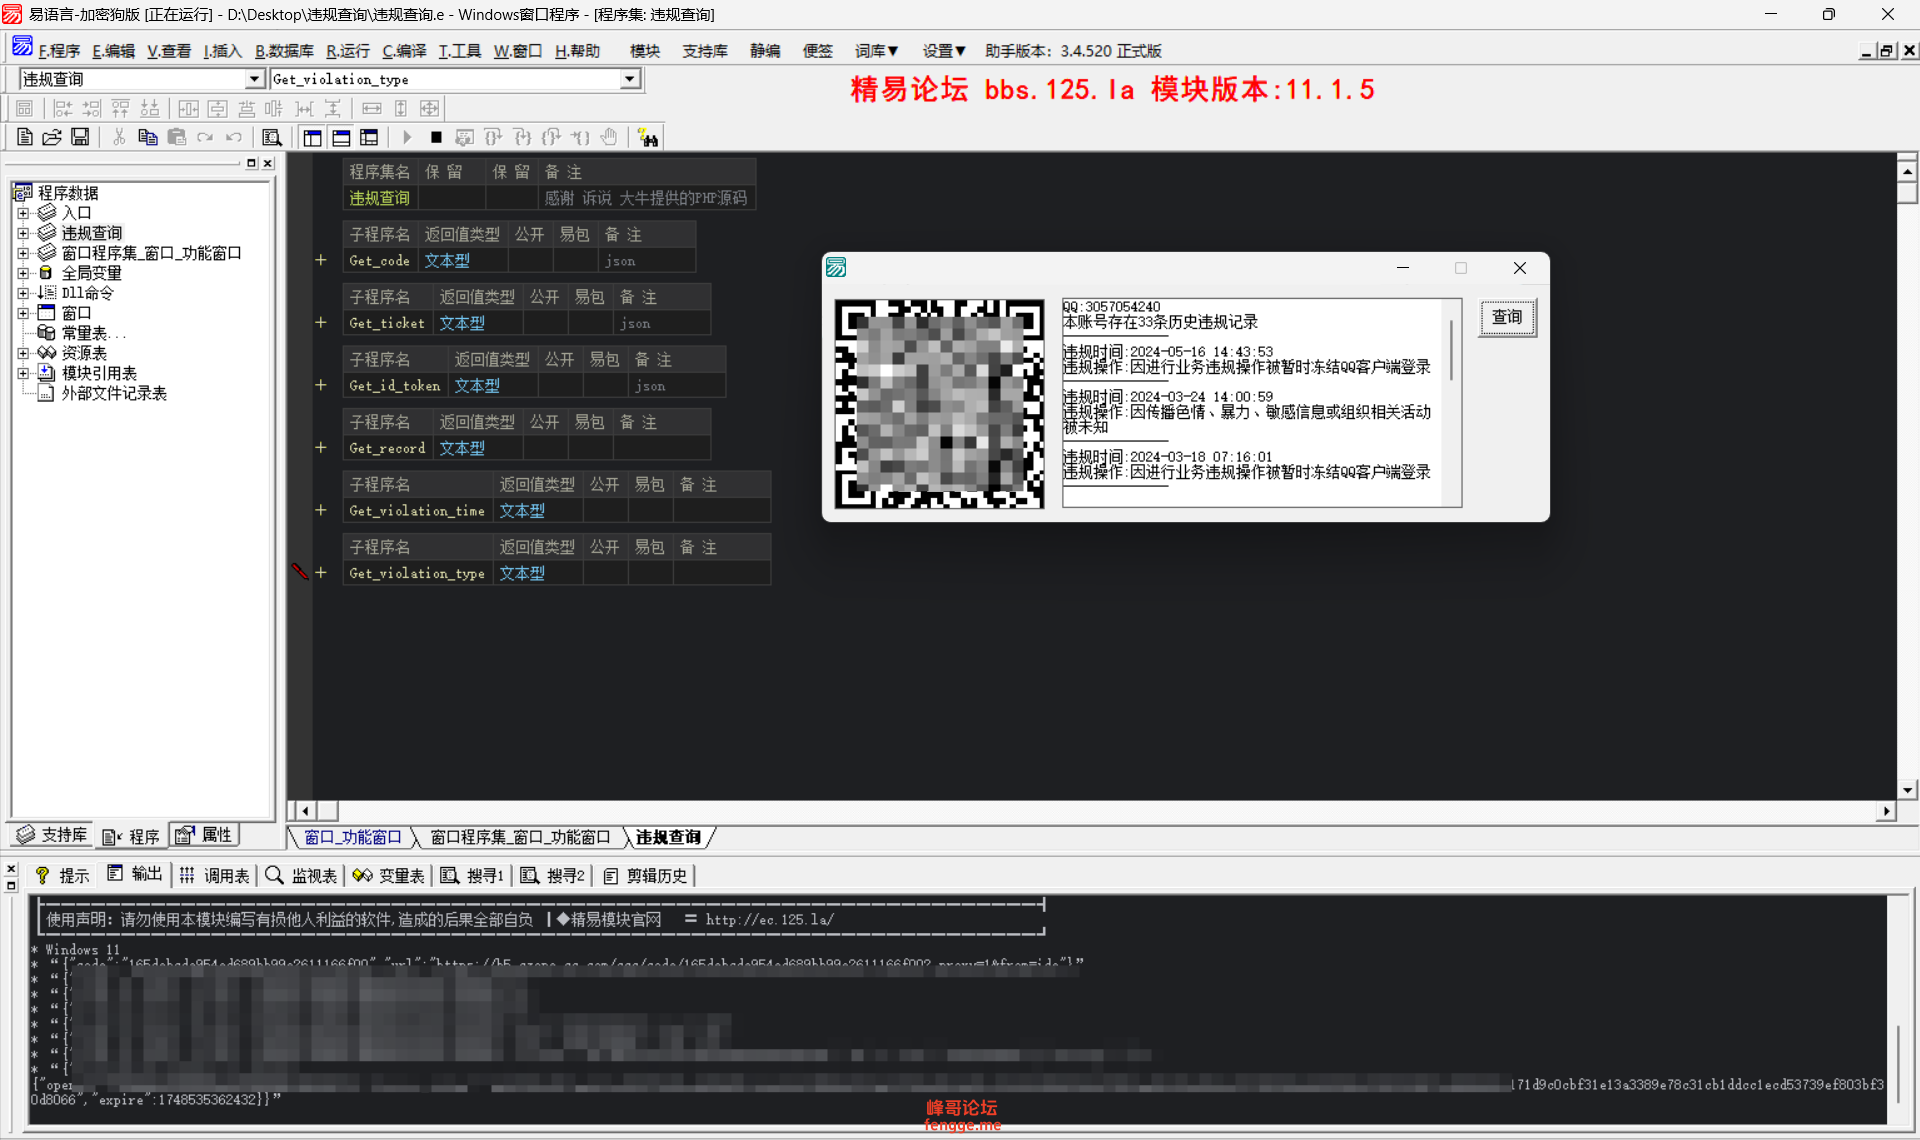Viewport: 1920px width, 1140px height.
Task: Click the Get_violation_type name cell
Action: click(417, 573)
